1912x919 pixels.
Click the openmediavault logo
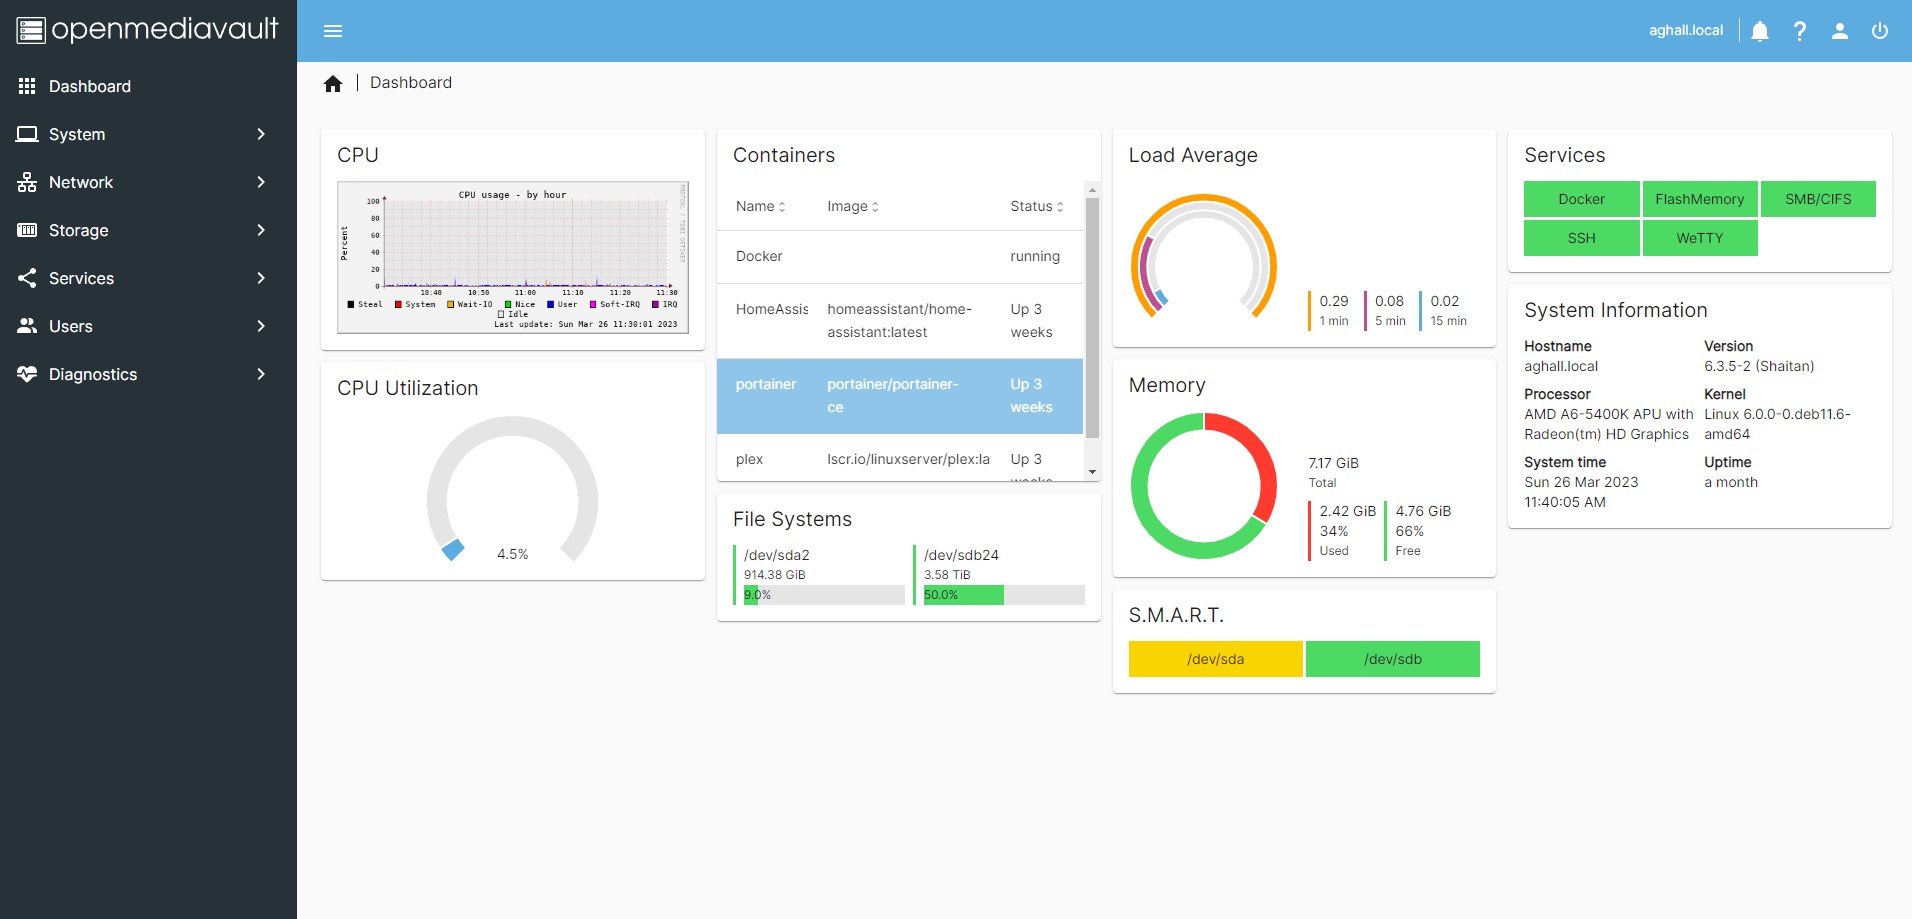coord(148,30)
